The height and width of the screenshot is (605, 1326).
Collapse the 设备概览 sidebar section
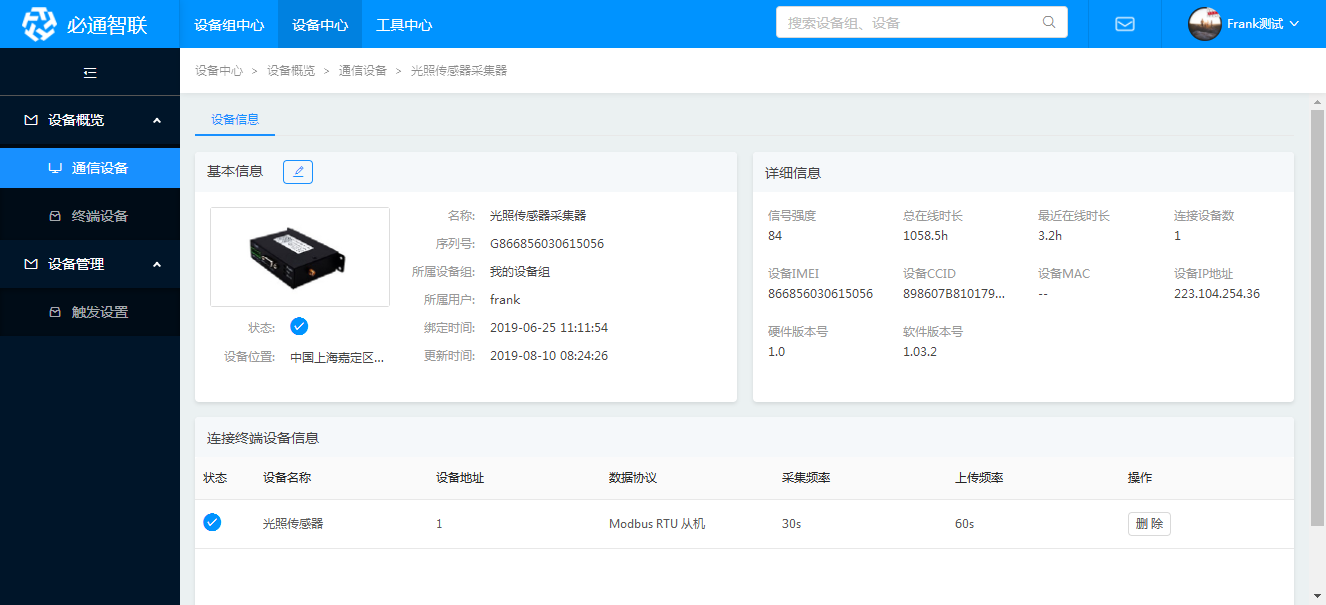157,120
